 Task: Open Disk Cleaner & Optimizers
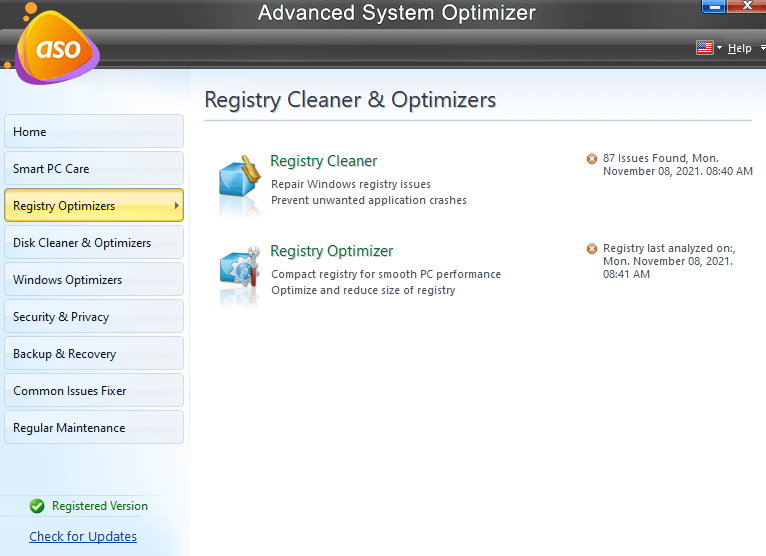pos(94,243)
